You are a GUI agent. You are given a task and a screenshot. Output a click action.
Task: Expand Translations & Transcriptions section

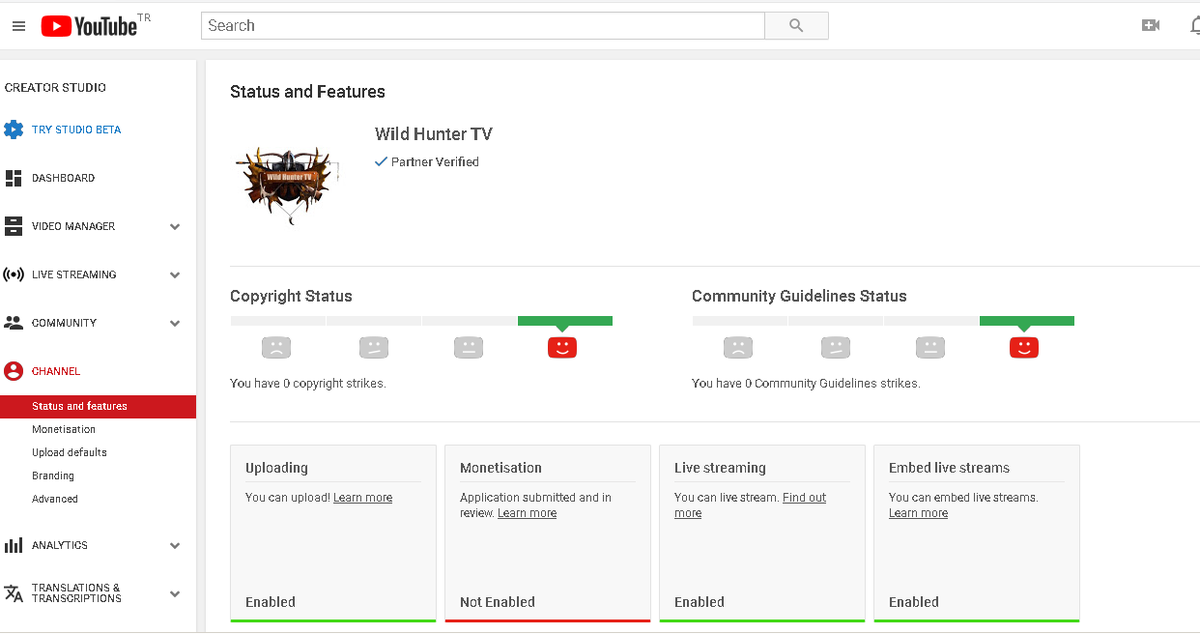pos(175,594)
